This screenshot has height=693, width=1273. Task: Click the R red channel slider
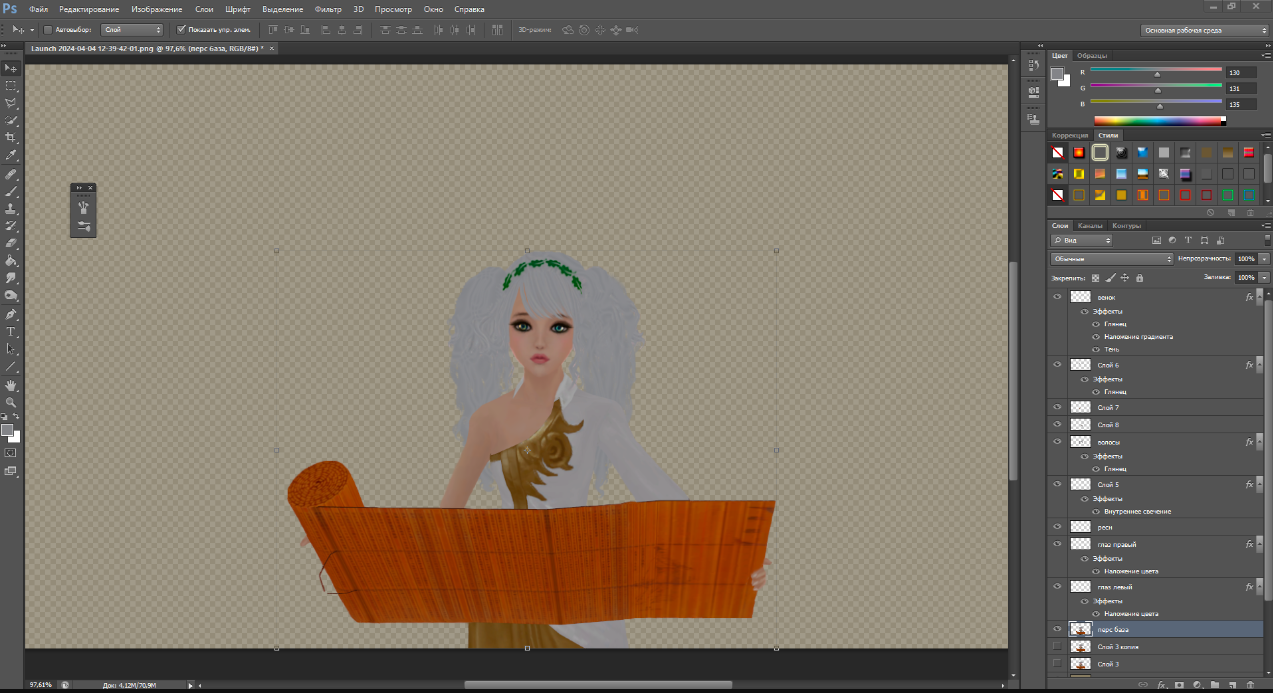point(1156,72)
